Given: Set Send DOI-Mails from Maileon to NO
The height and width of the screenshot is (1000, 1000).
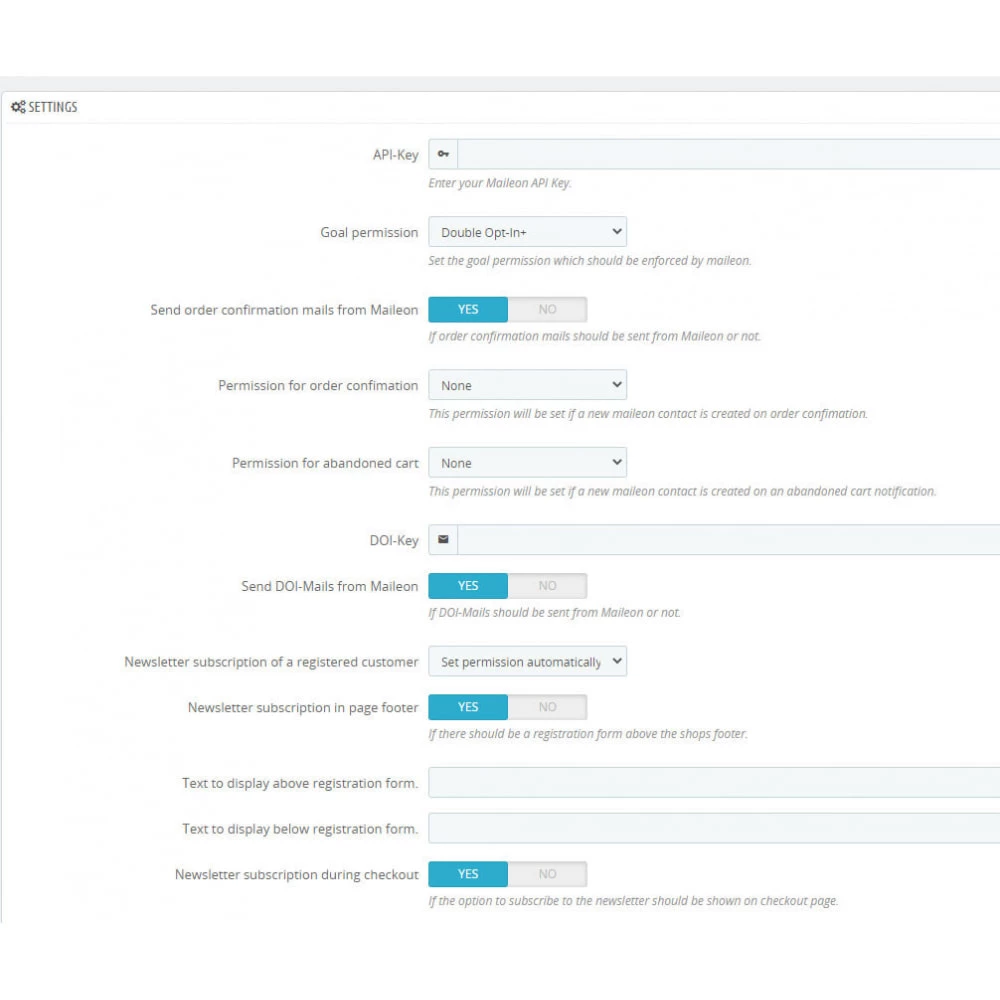Looking at the screenshot, I should pyautogui.click(x=547, y=585).
